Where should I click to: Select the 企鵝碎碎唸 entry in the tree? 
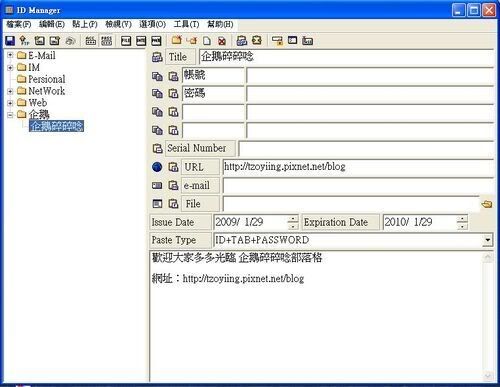click(56, 126)
